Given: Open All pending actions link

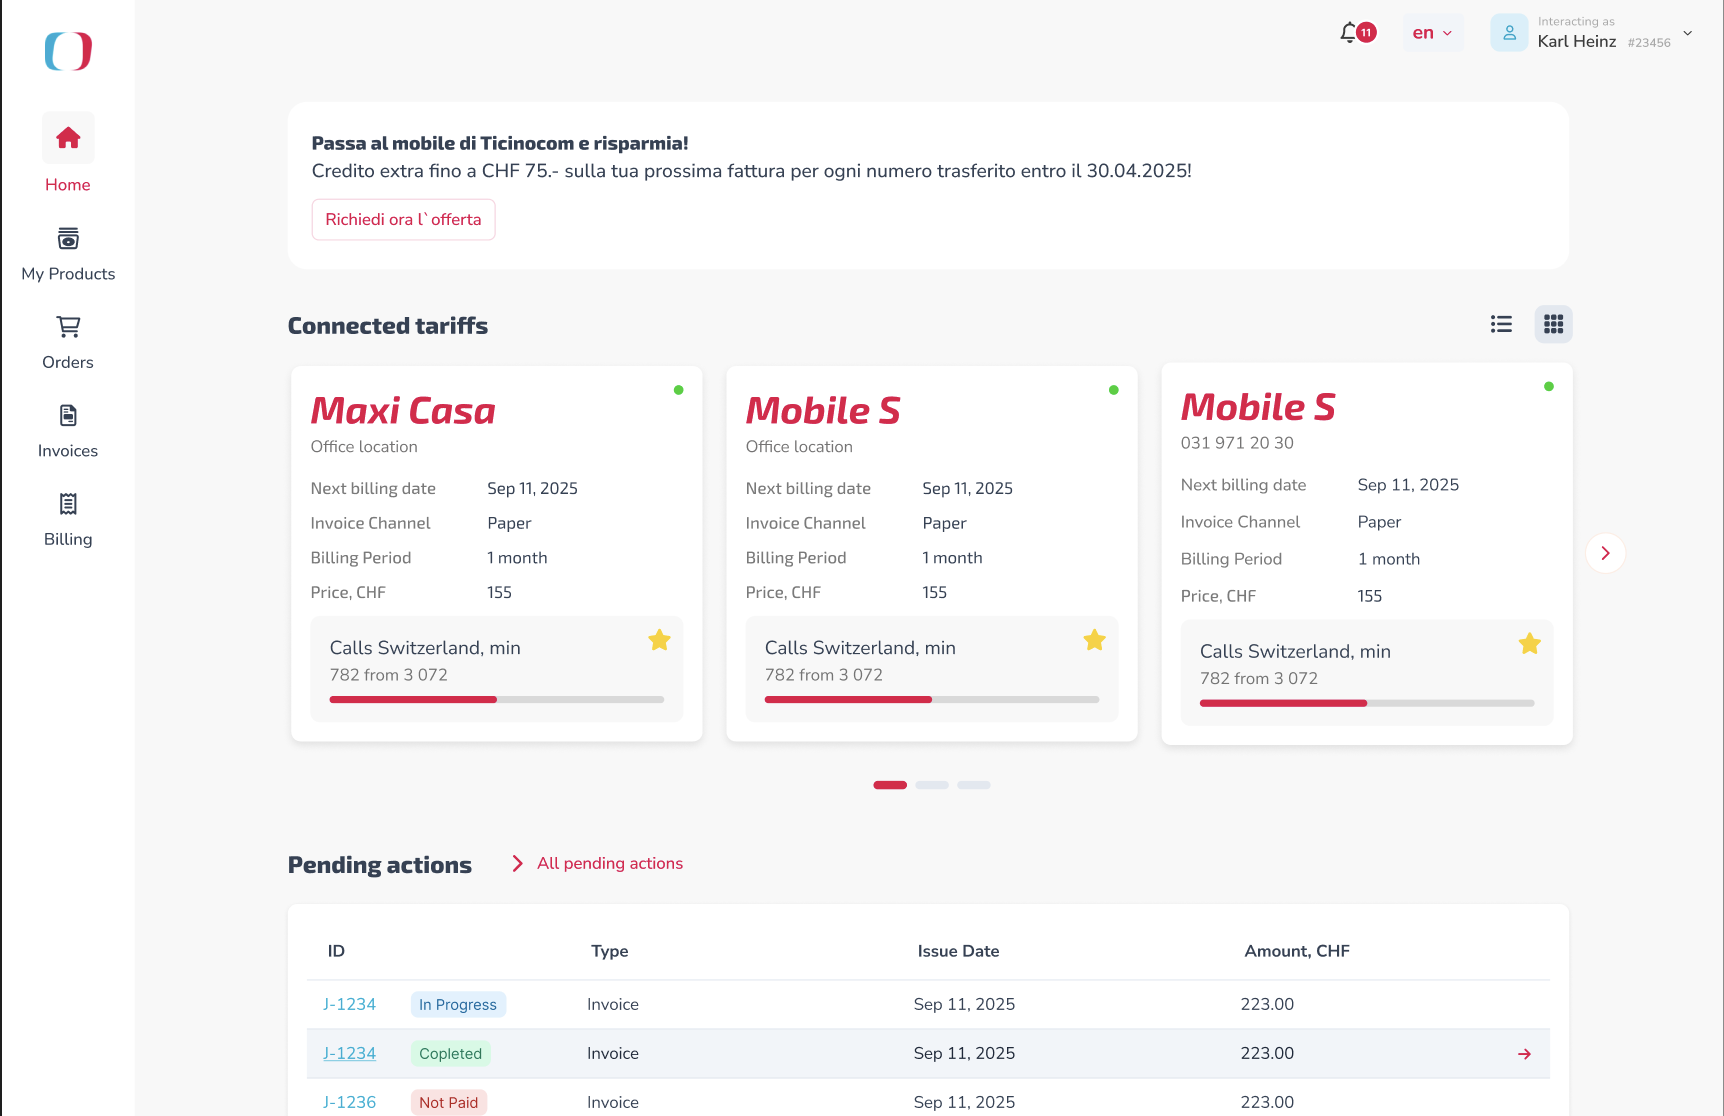Looking at the screenshot, I should (x=610, y=863).
